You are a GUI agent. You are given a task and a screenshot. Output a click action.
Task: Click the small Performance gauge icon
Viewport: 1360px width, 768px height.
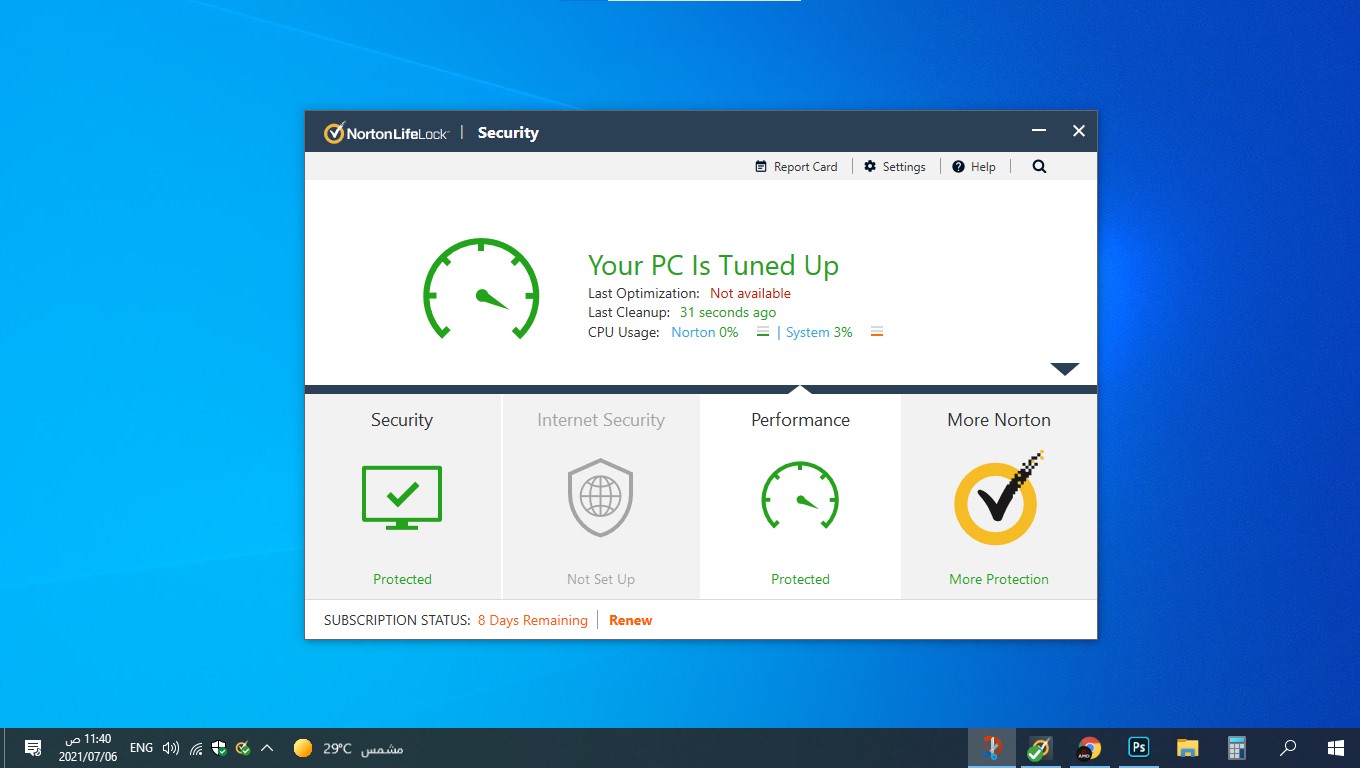(x=800, y=495)
